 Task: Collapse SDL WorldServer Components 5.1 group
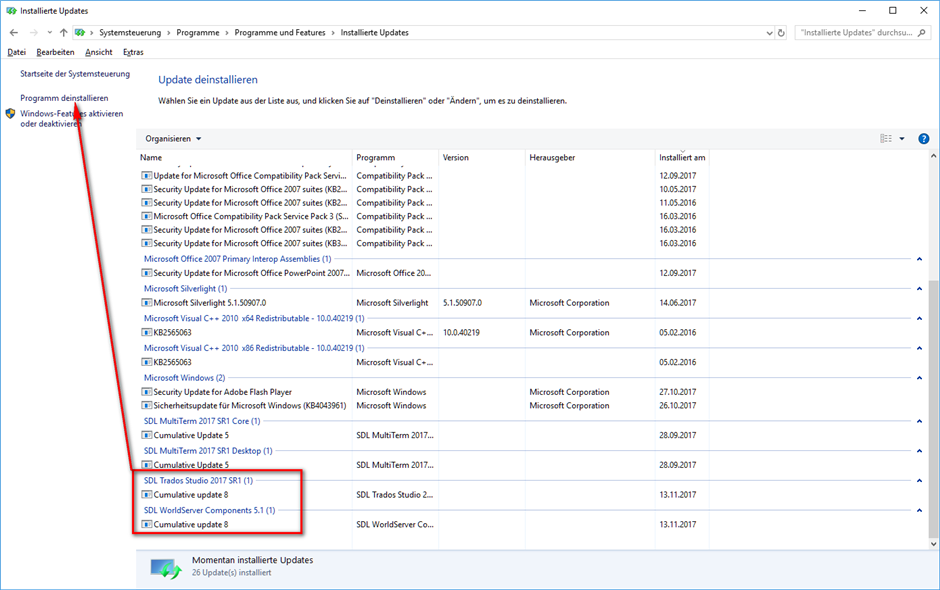(x=919, y=510)
